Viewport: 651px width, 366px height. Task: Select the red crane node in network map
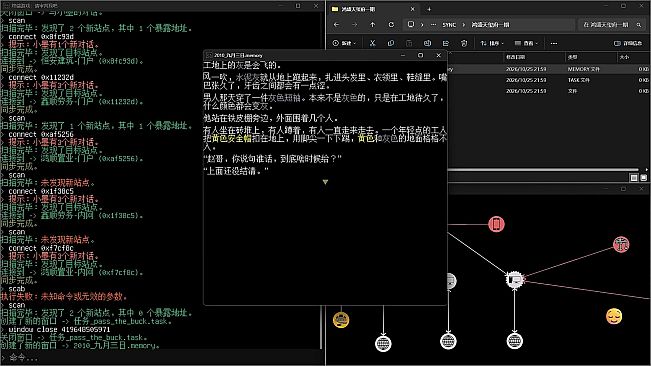621,244
